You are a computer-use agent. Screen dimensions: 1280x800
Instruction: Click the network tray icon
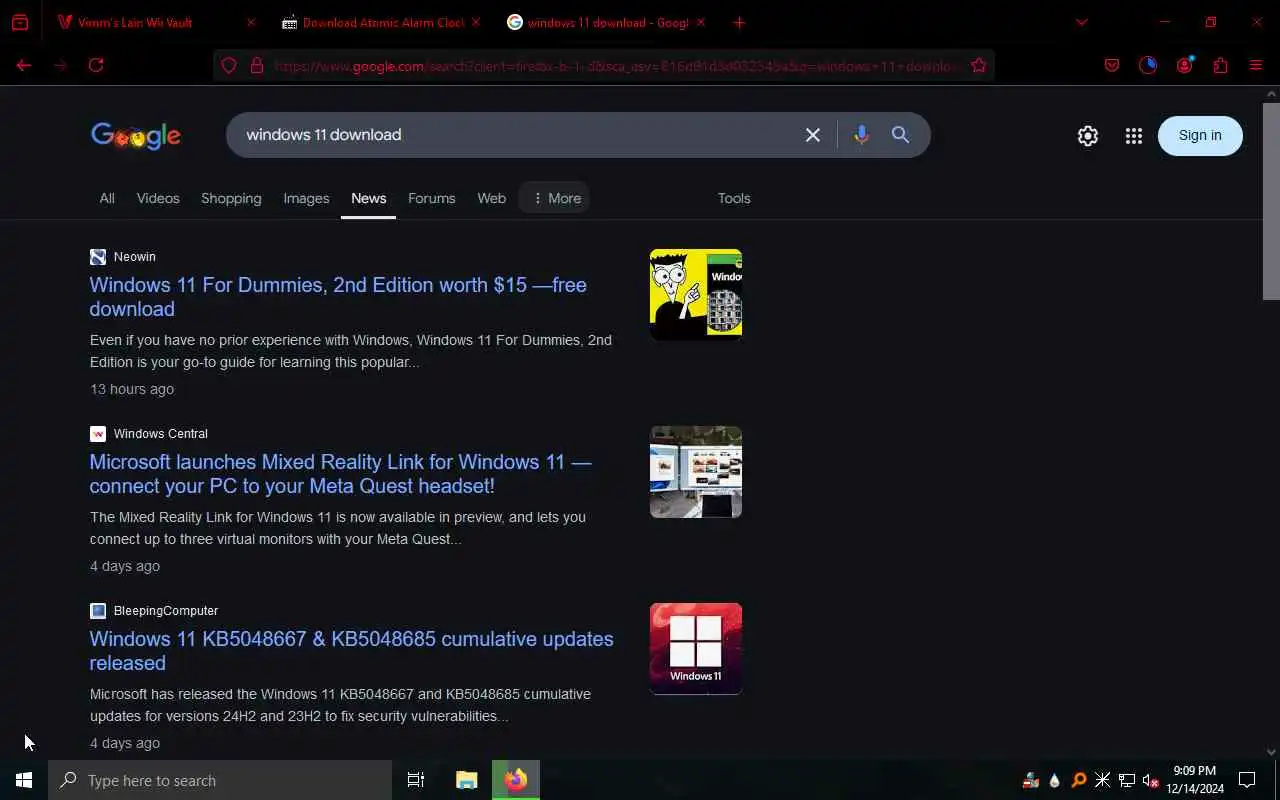tap(1127, 780)
